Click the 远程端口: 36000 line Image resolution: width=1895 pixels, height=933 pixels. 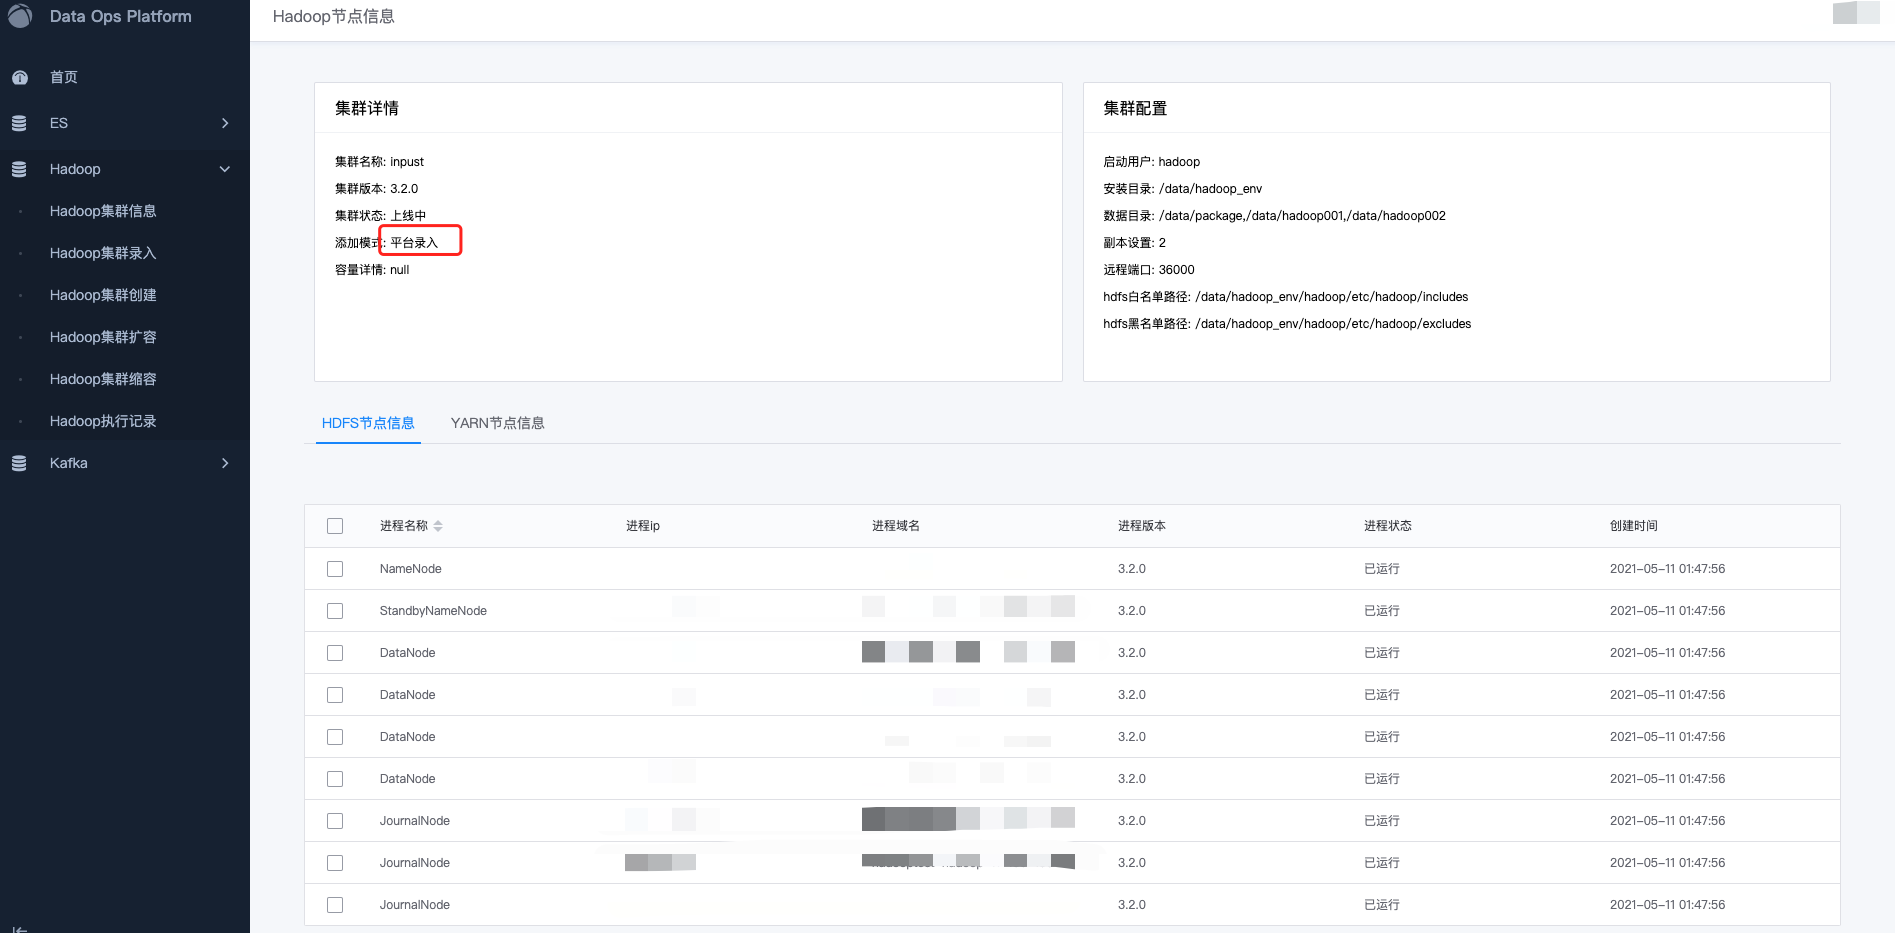[1149, 270]
